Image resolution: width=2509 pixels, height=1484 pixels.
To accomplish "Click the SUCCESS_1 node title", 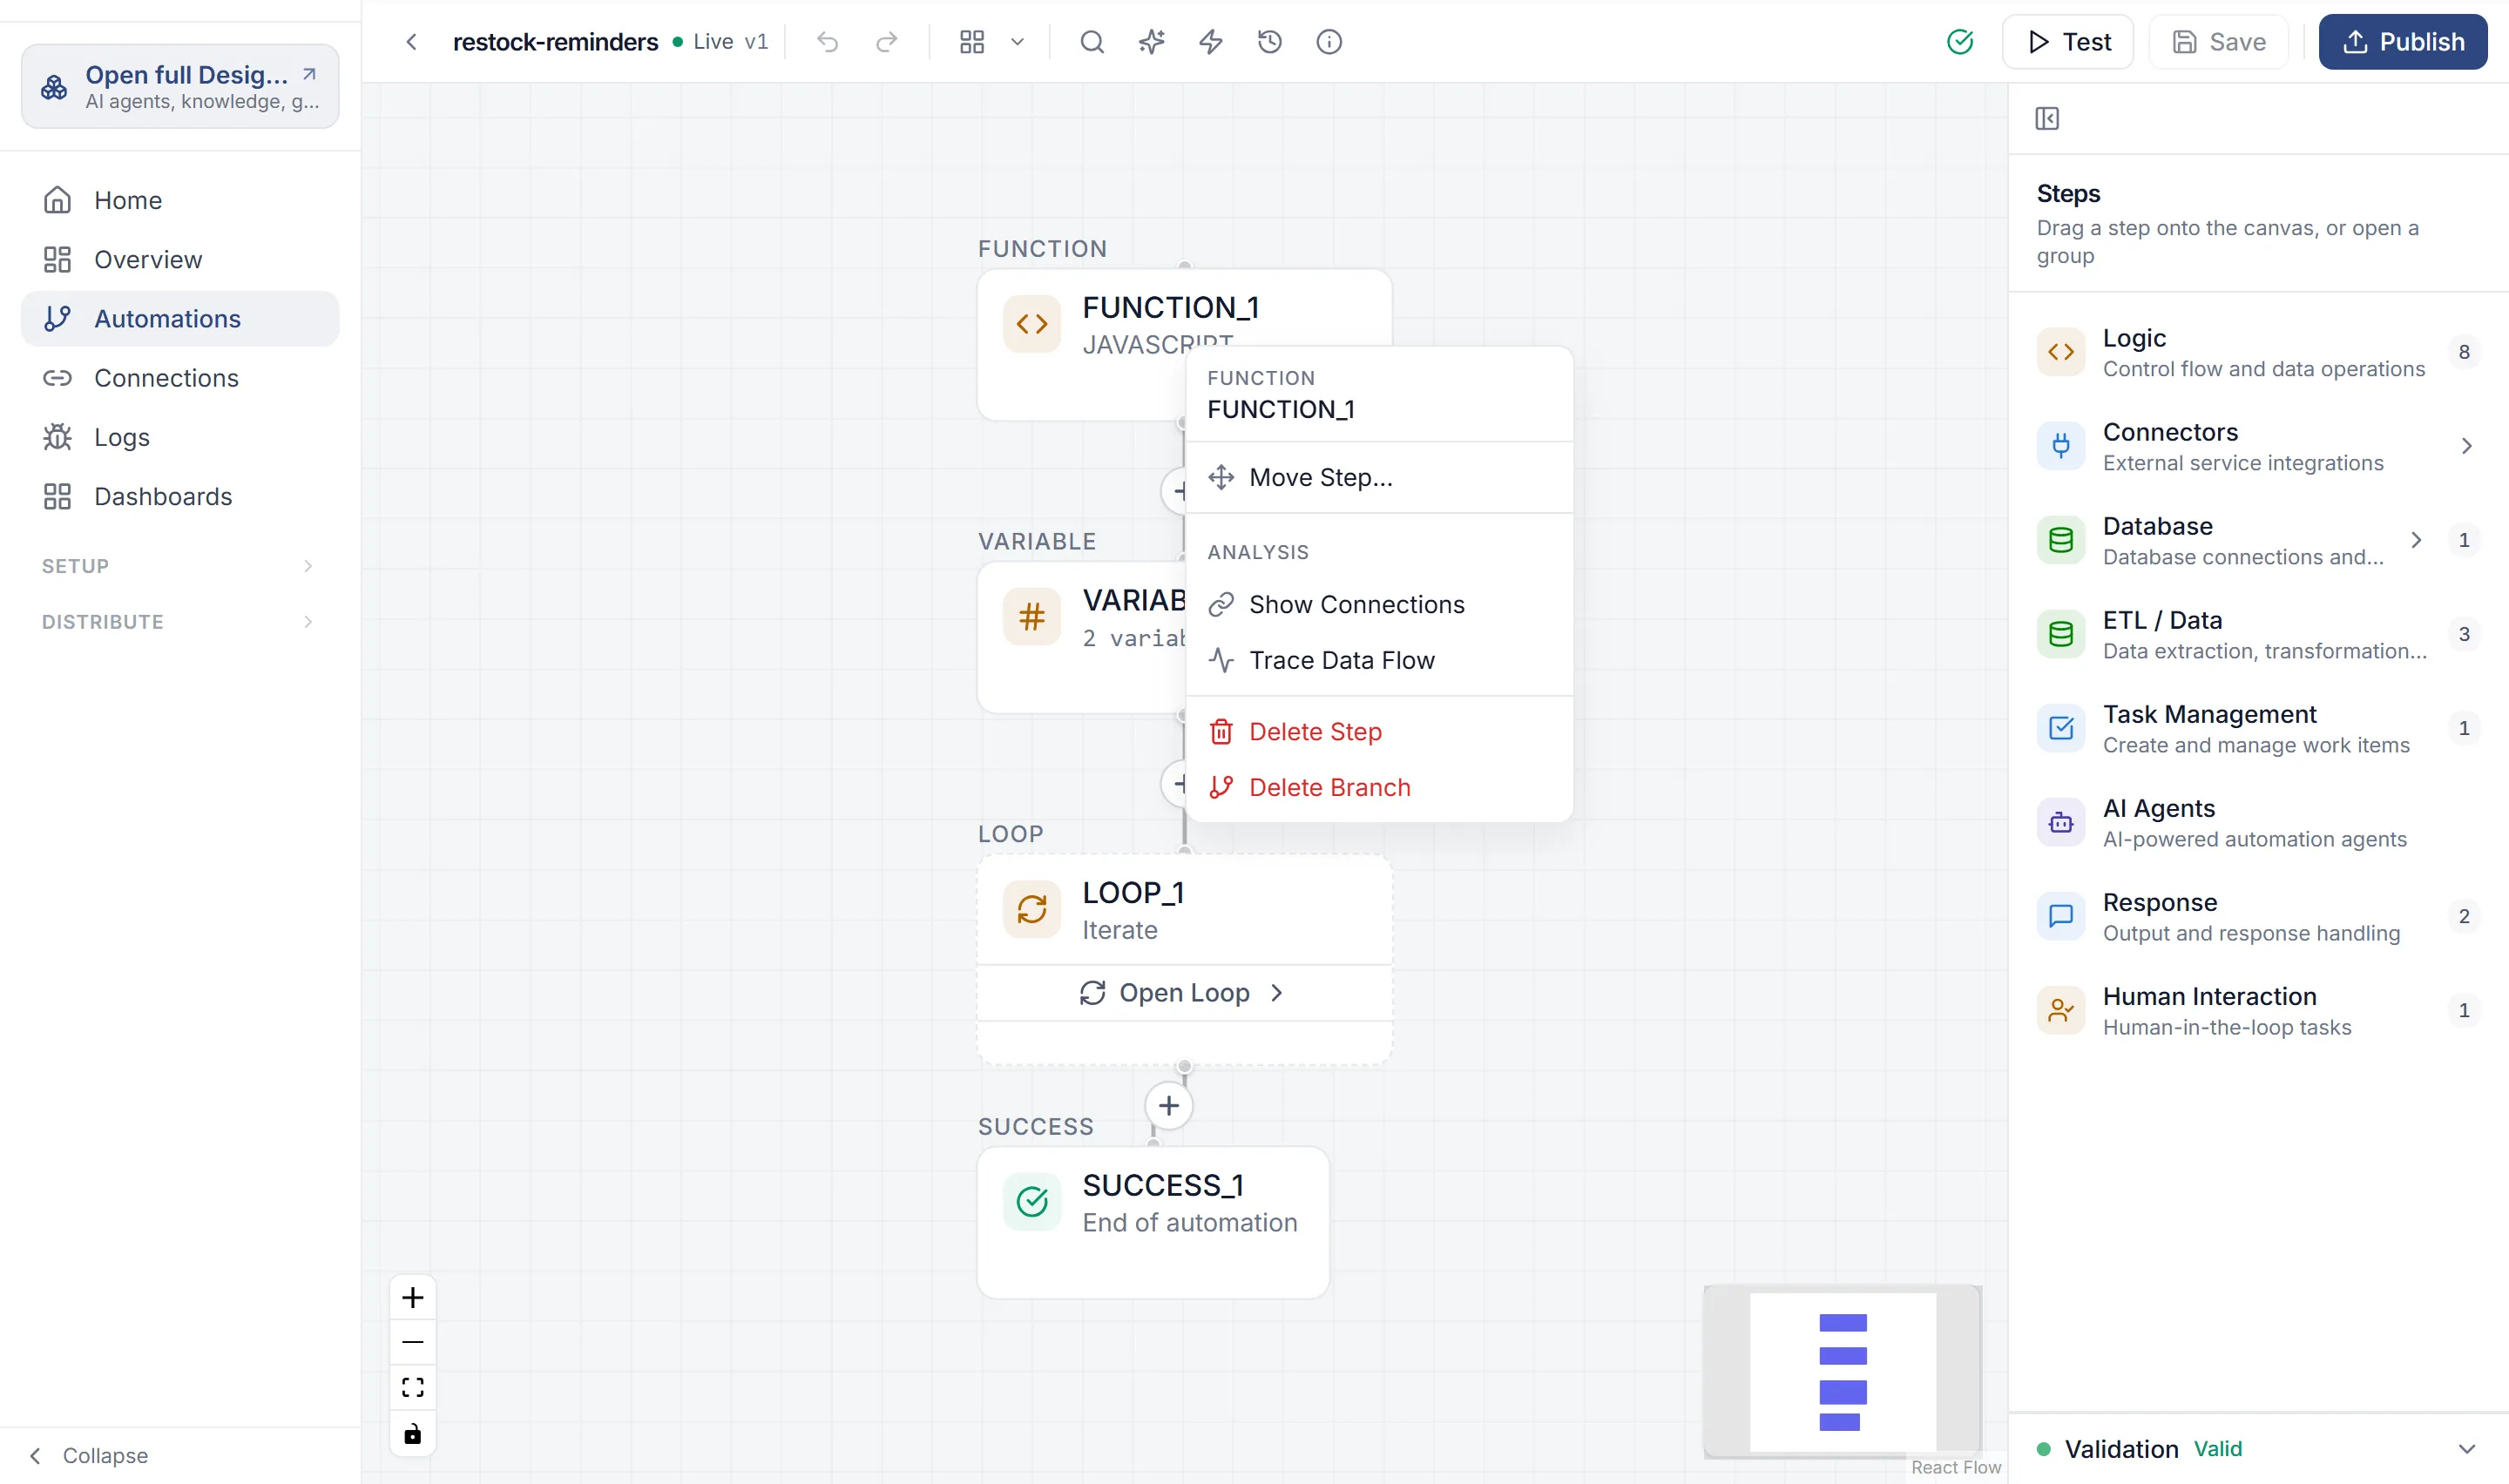I will (1163, 1185).
